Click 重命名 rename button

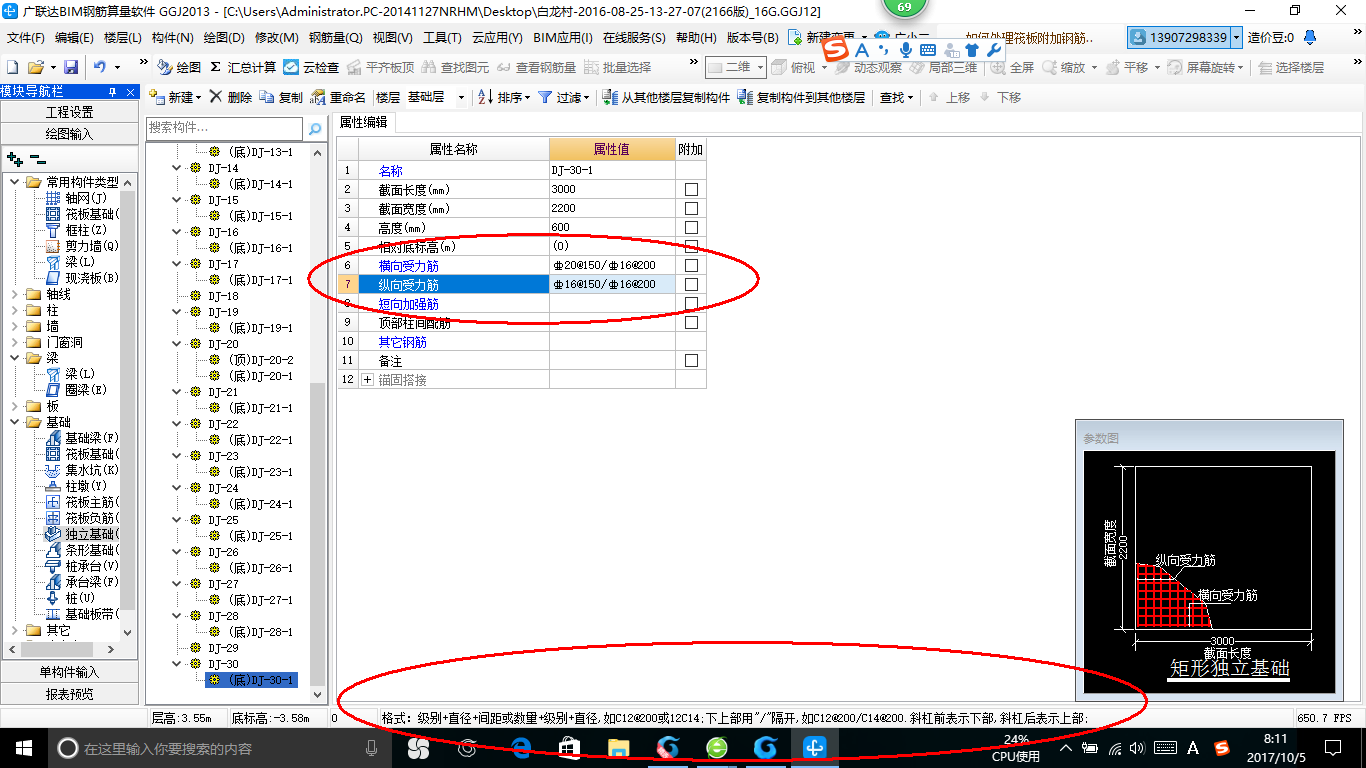338,97
